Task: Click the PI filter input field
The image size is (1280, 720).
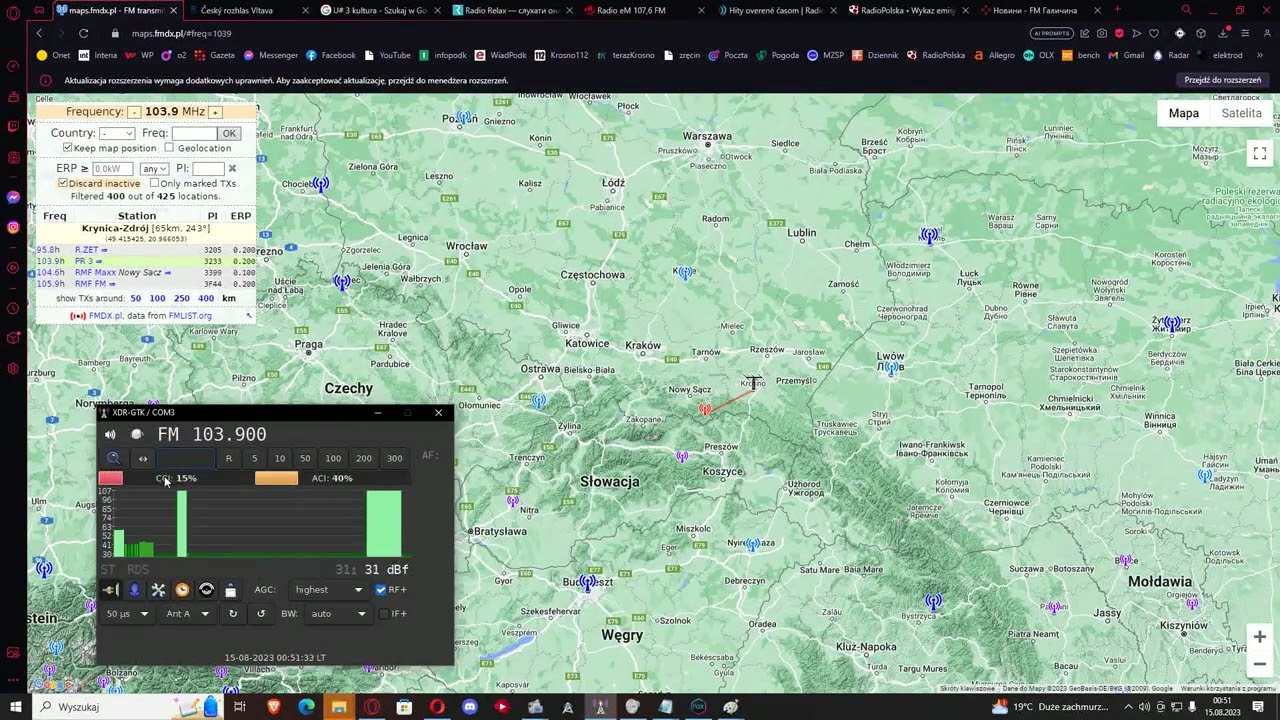Action: [207, 169]
